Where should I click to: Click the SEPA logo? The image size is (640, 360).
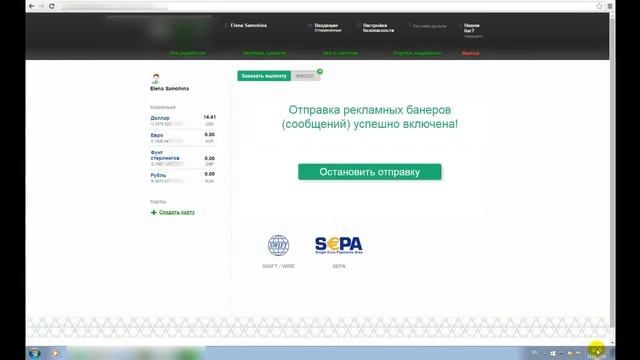[339, 245]
